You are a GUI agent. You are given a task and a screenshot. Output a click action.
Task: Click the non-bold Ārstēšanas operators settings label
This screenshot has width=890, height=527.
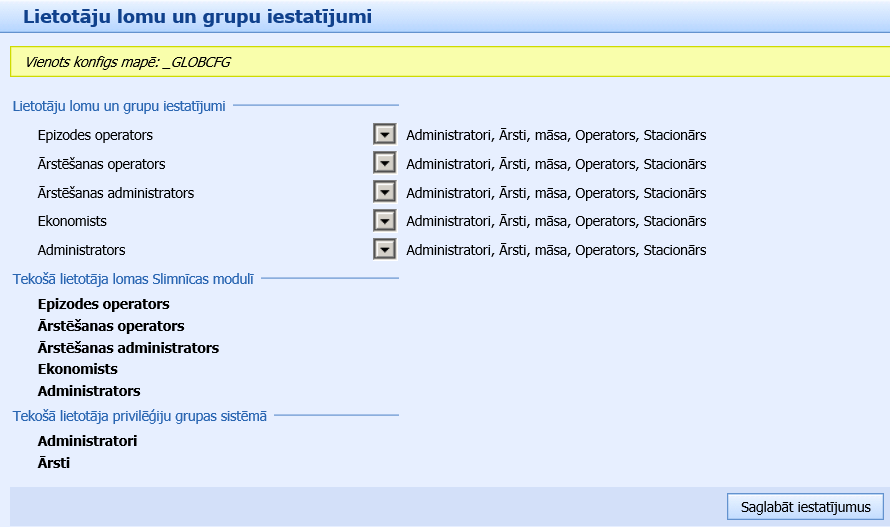(x=101, y=164)
